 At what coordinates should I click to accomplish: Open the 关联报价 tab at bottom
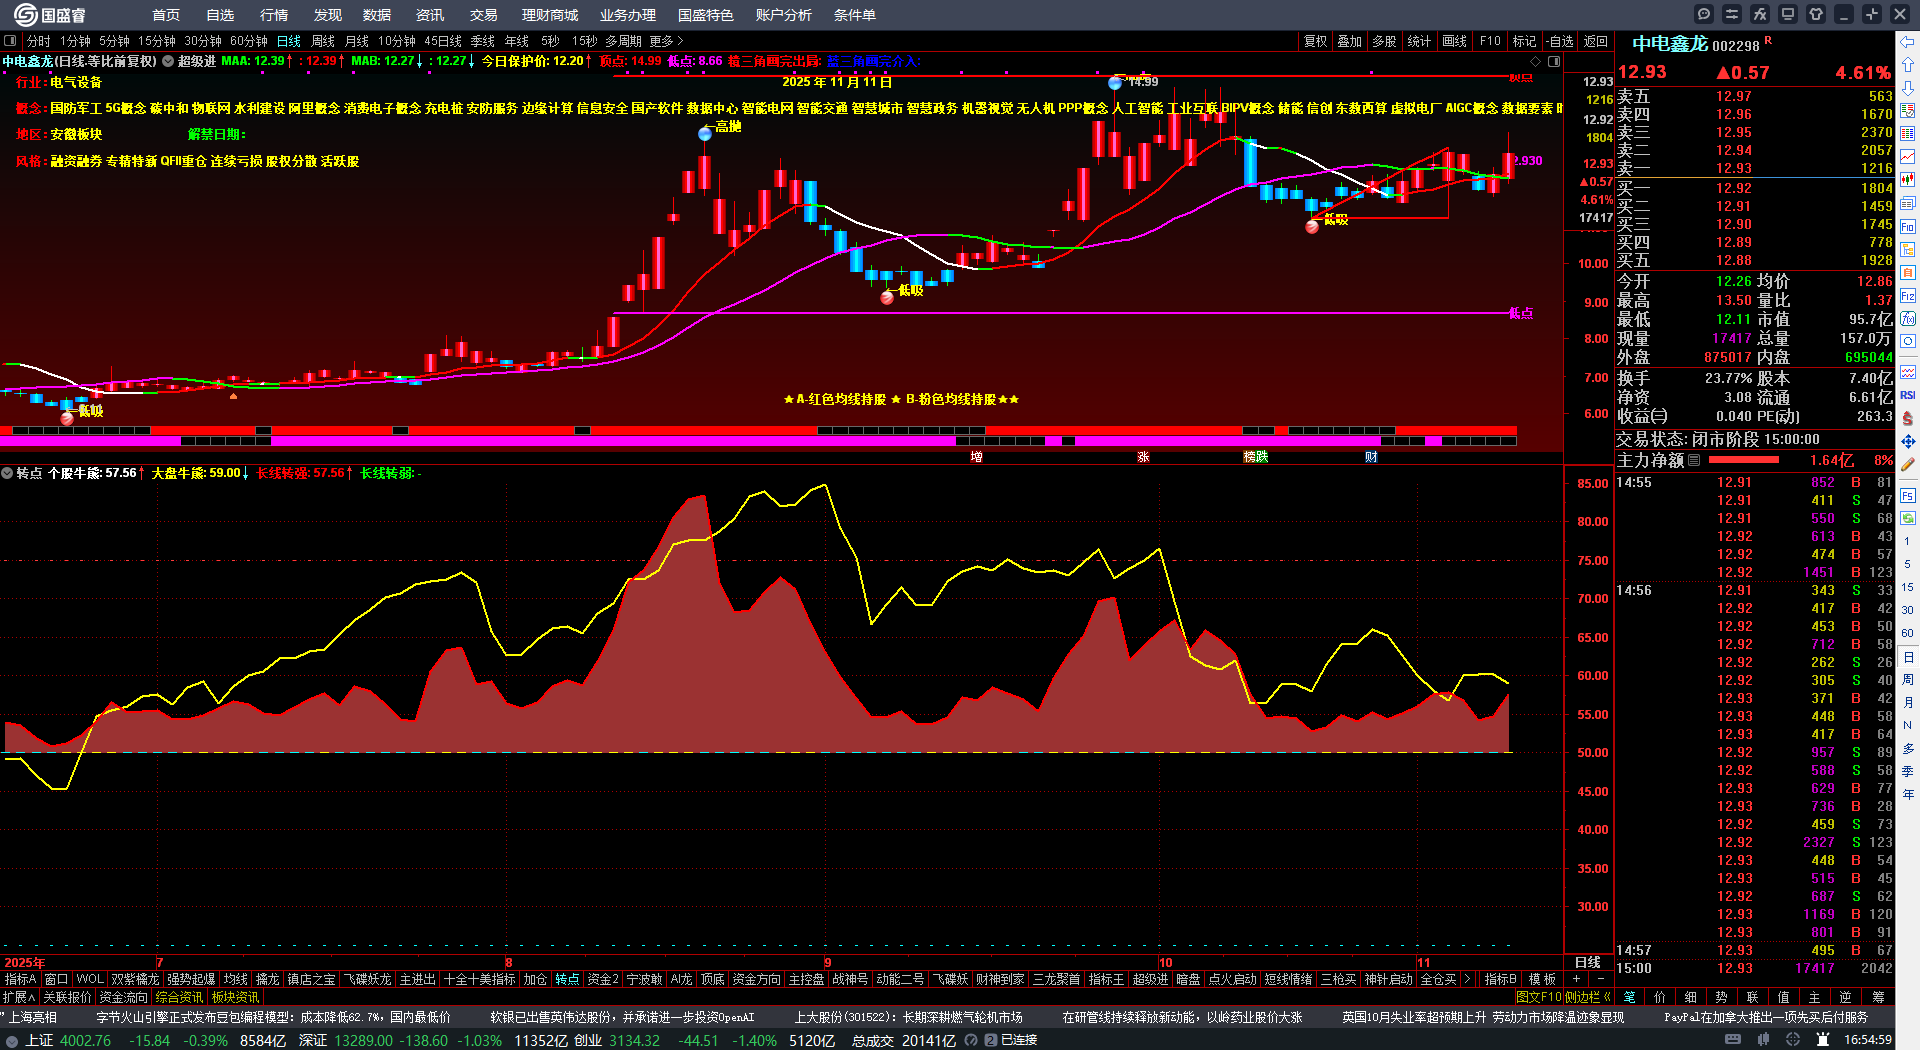tap(67, 997)
